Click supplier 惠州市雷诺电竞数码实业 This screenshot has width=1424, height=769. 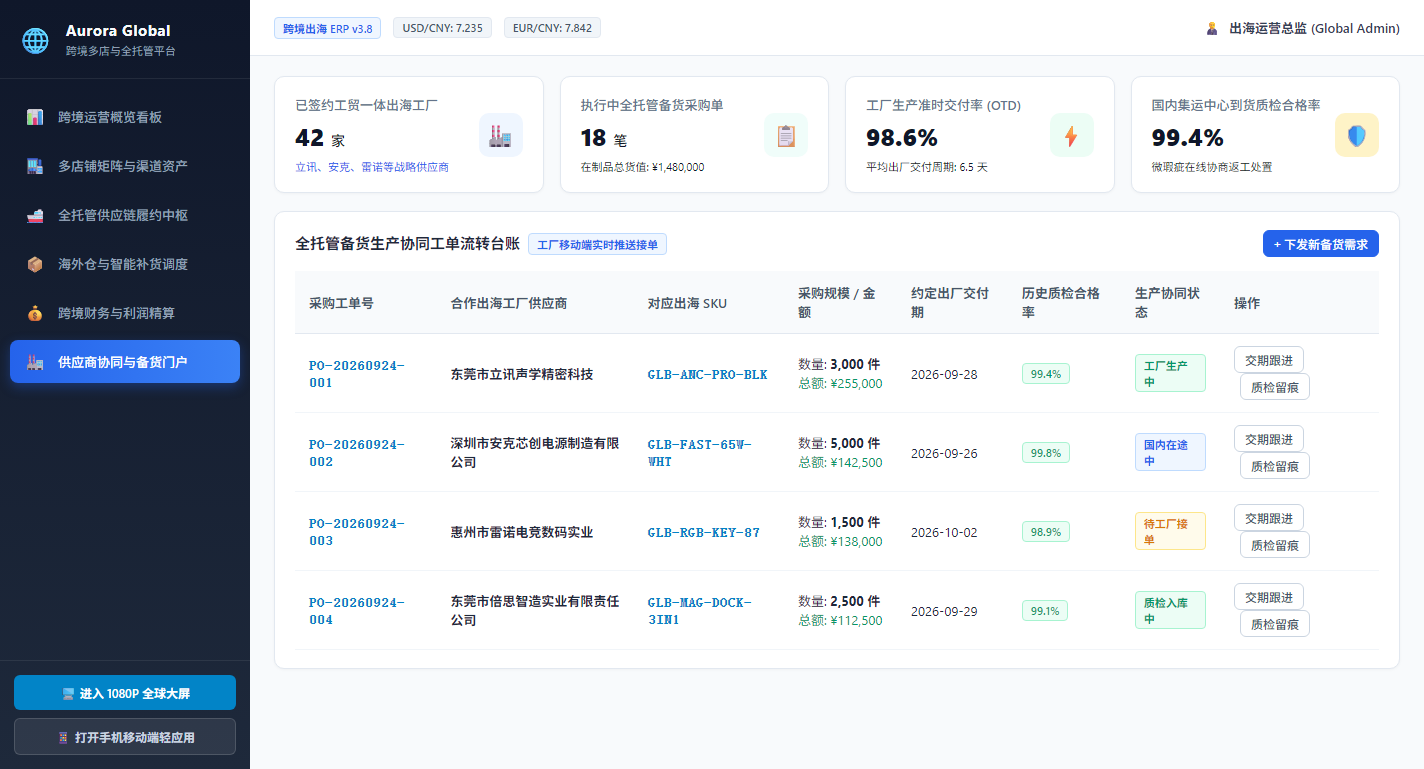point(522,532)
